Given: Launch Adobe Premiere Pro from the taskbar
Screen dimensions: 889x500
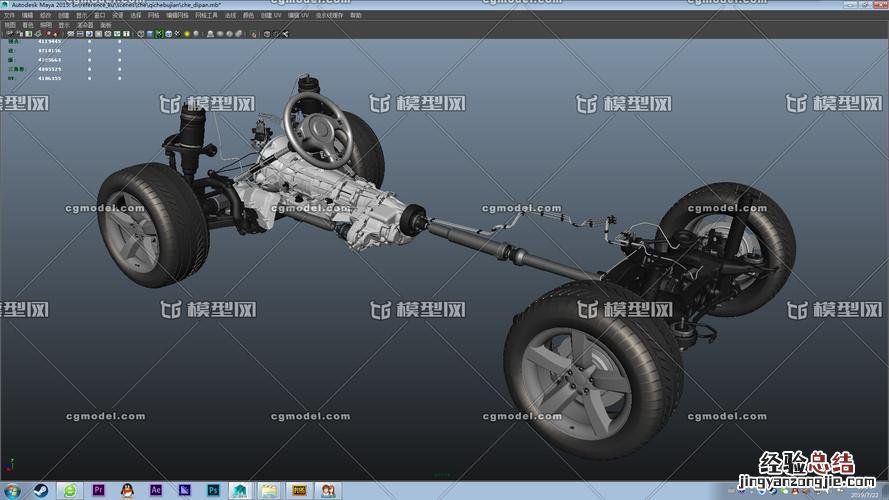Looking at the screenshot, I should [99, 490].
